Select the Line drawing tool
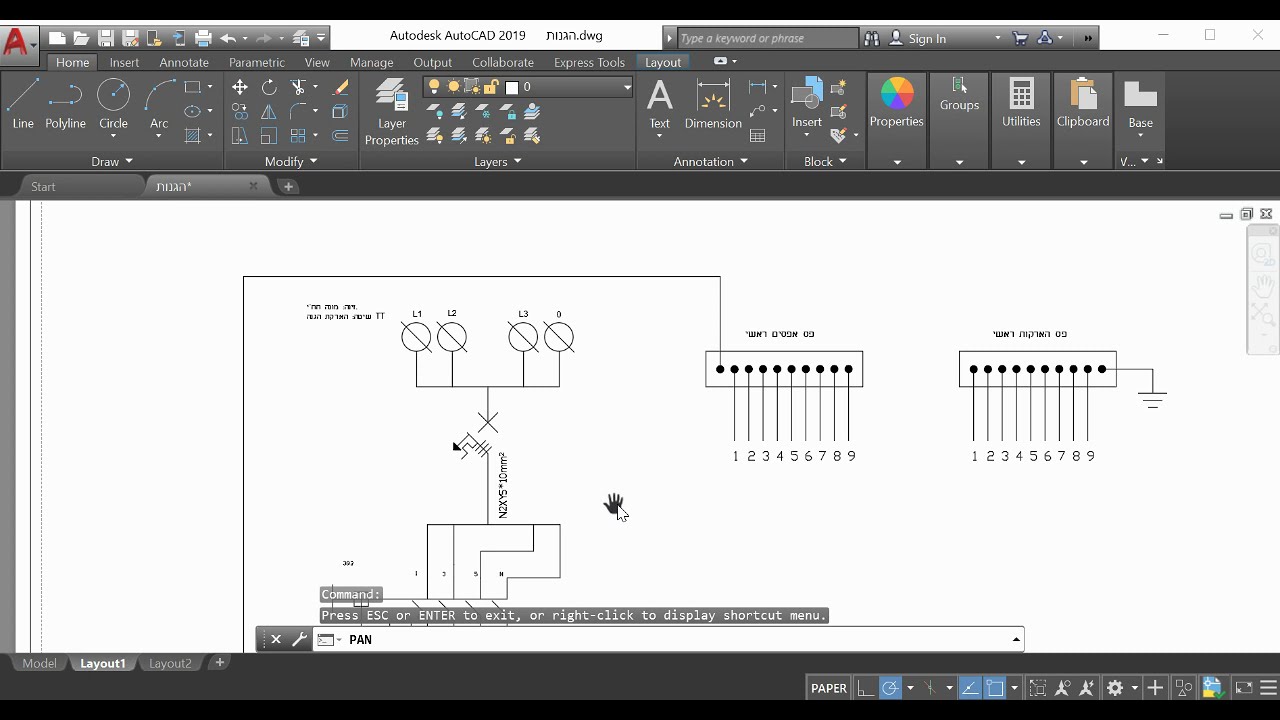The image size is (1280, 720). click(x=22, y=105)
